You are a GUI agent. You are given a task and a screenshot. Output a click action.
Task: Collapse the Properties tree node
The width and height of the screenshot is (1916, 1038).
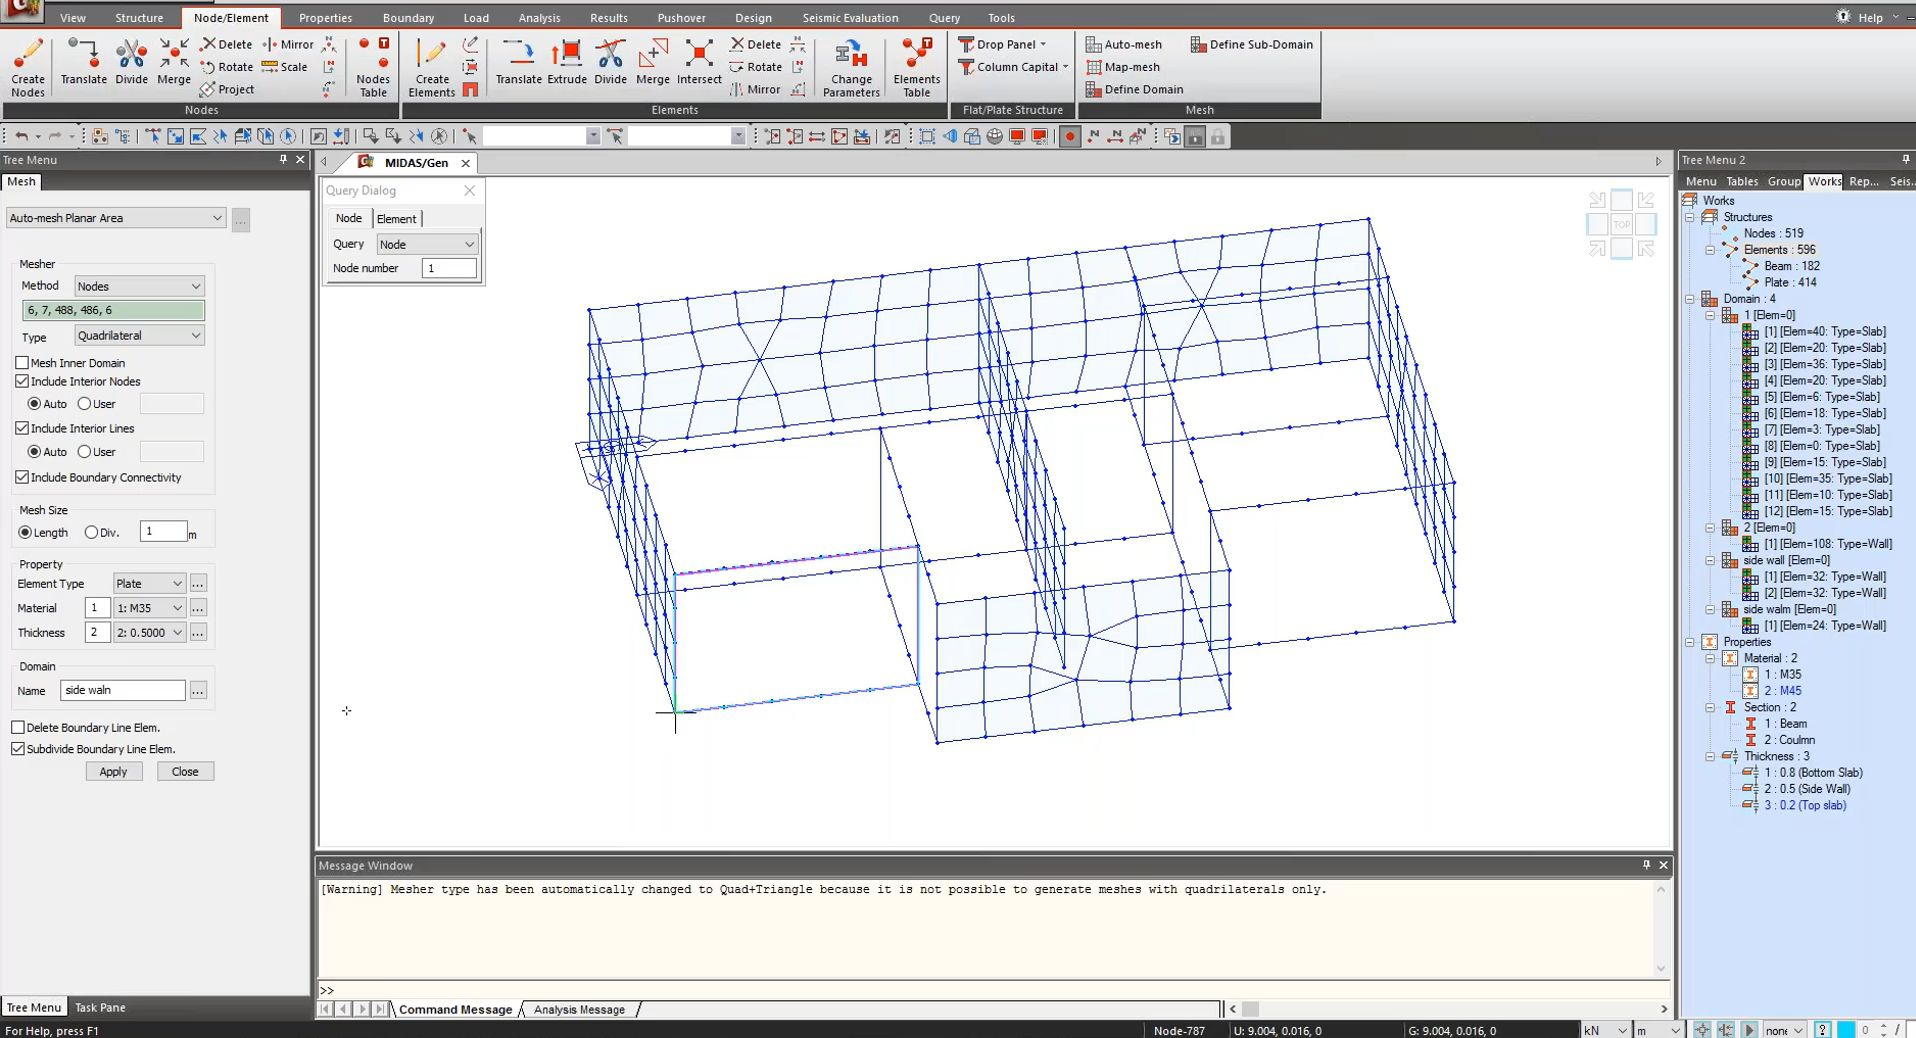pyautogui.click(x=1690, y=642)
